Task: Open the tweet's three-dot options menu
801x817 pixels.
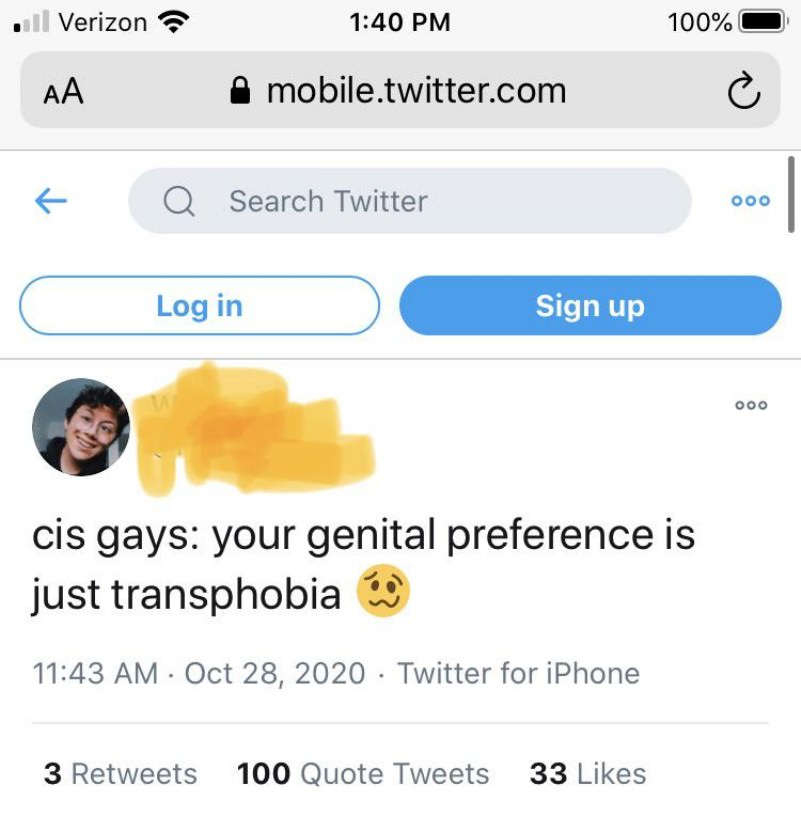Action: pyautogui.click(x=750, y=405)
